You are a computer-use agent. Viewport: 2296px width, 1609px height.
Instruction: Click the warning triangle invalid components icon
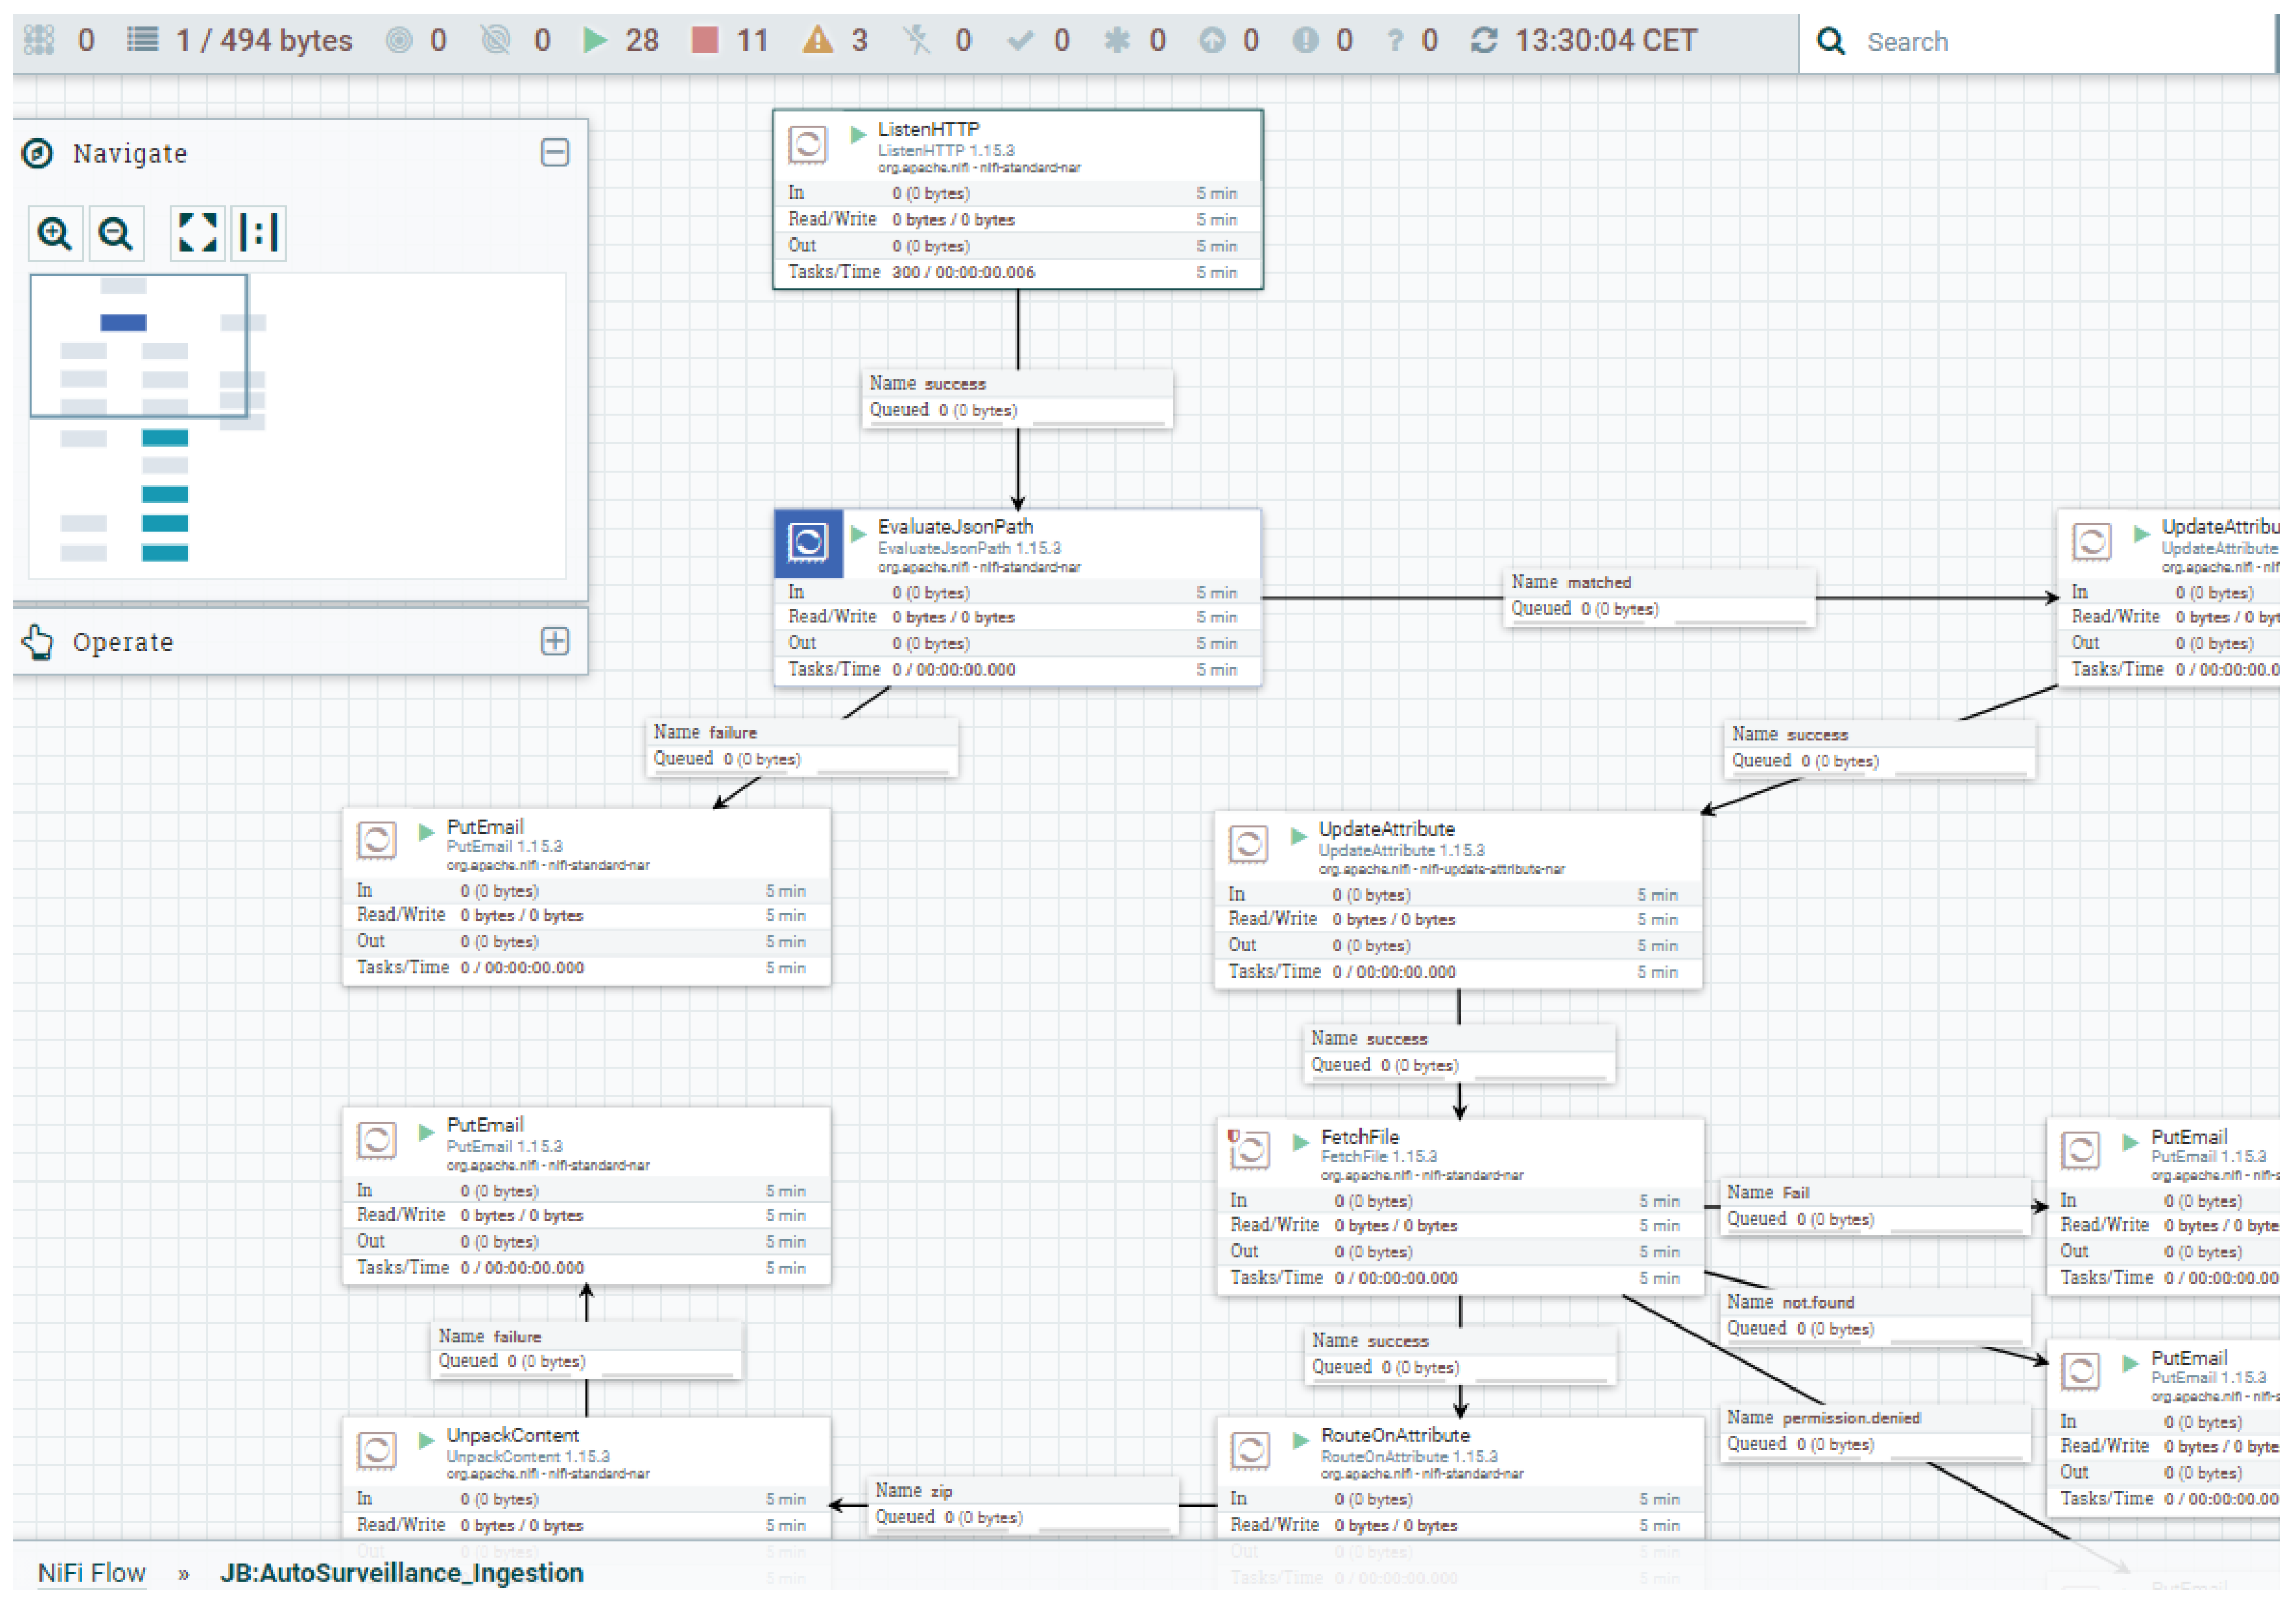(x=818, y=41)
